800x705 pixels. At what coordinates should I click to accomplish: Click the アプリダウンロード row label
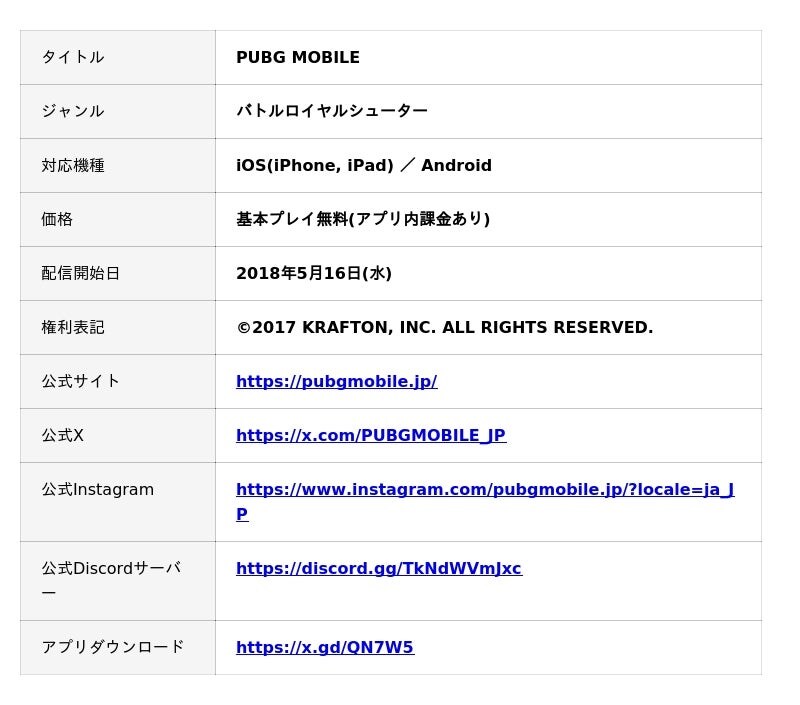point(112,647)
